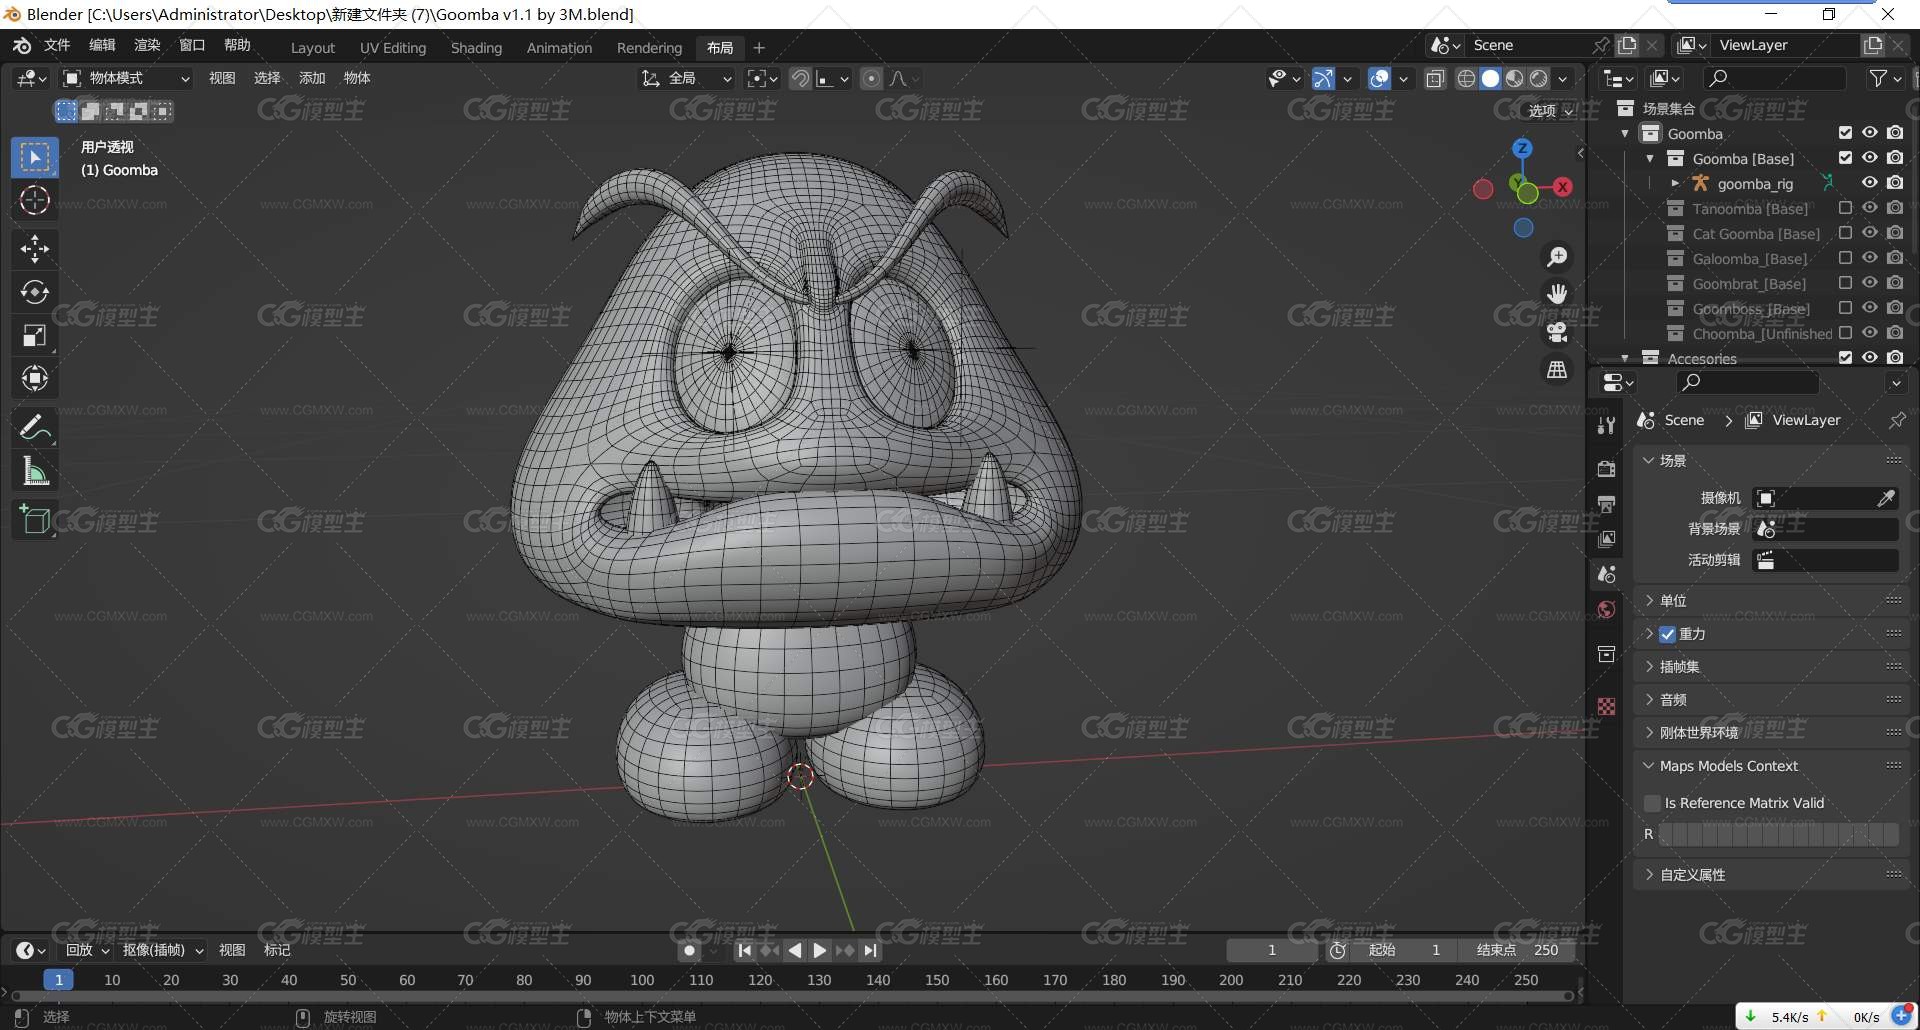Open the 添加 (Add) viewport menu
The height and width of the screenshot is (1030, 1920).
[312, 78]
